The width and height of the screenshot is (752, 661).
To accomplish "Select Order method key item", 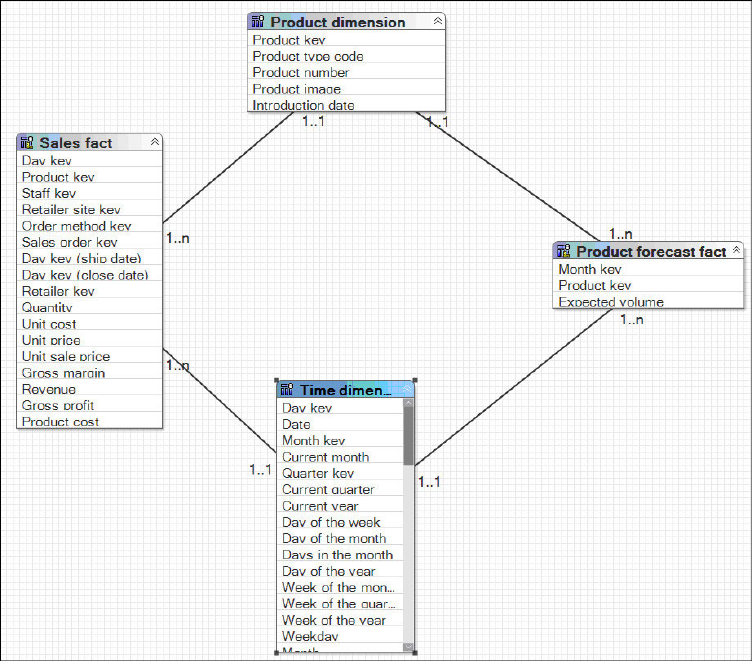I will coord(90,226).
